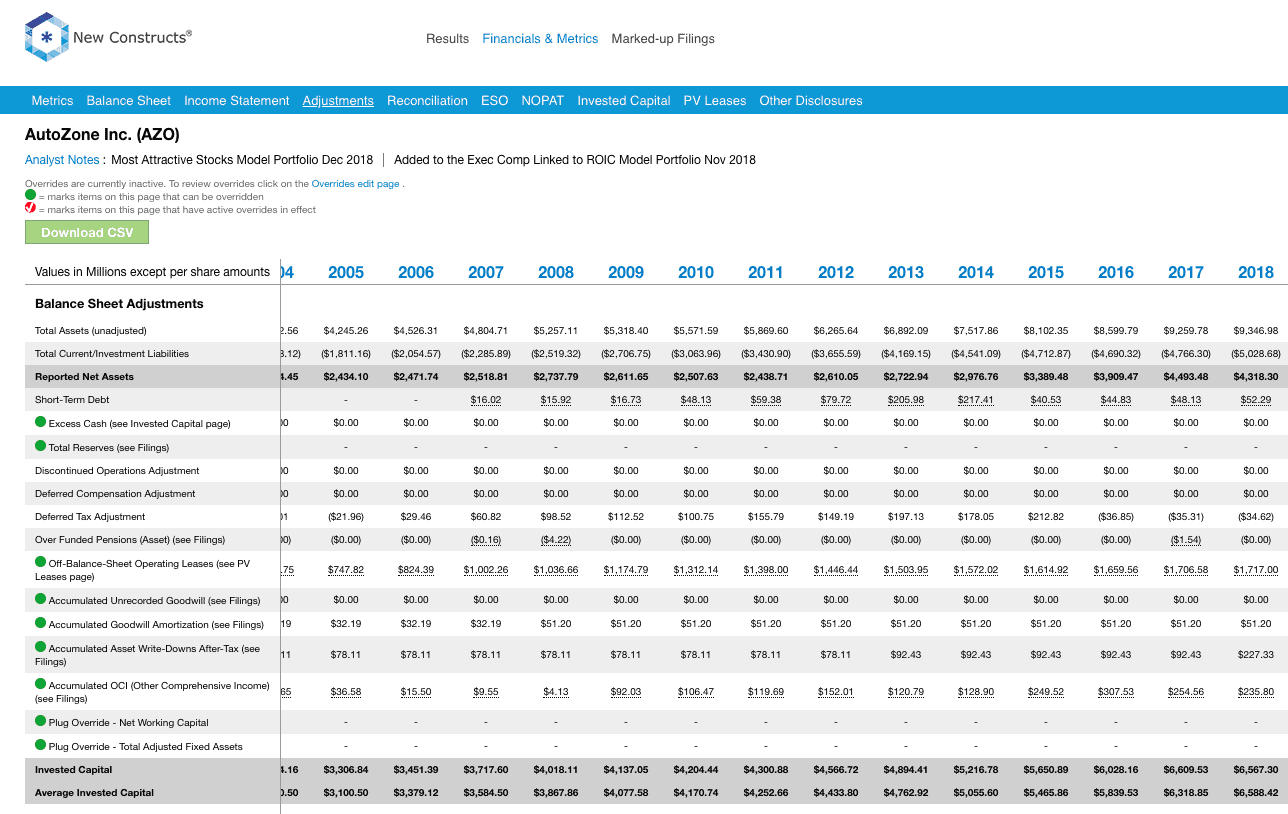Click the Download CSV button
1288x814 pixels.
click(x=87, y=232)
